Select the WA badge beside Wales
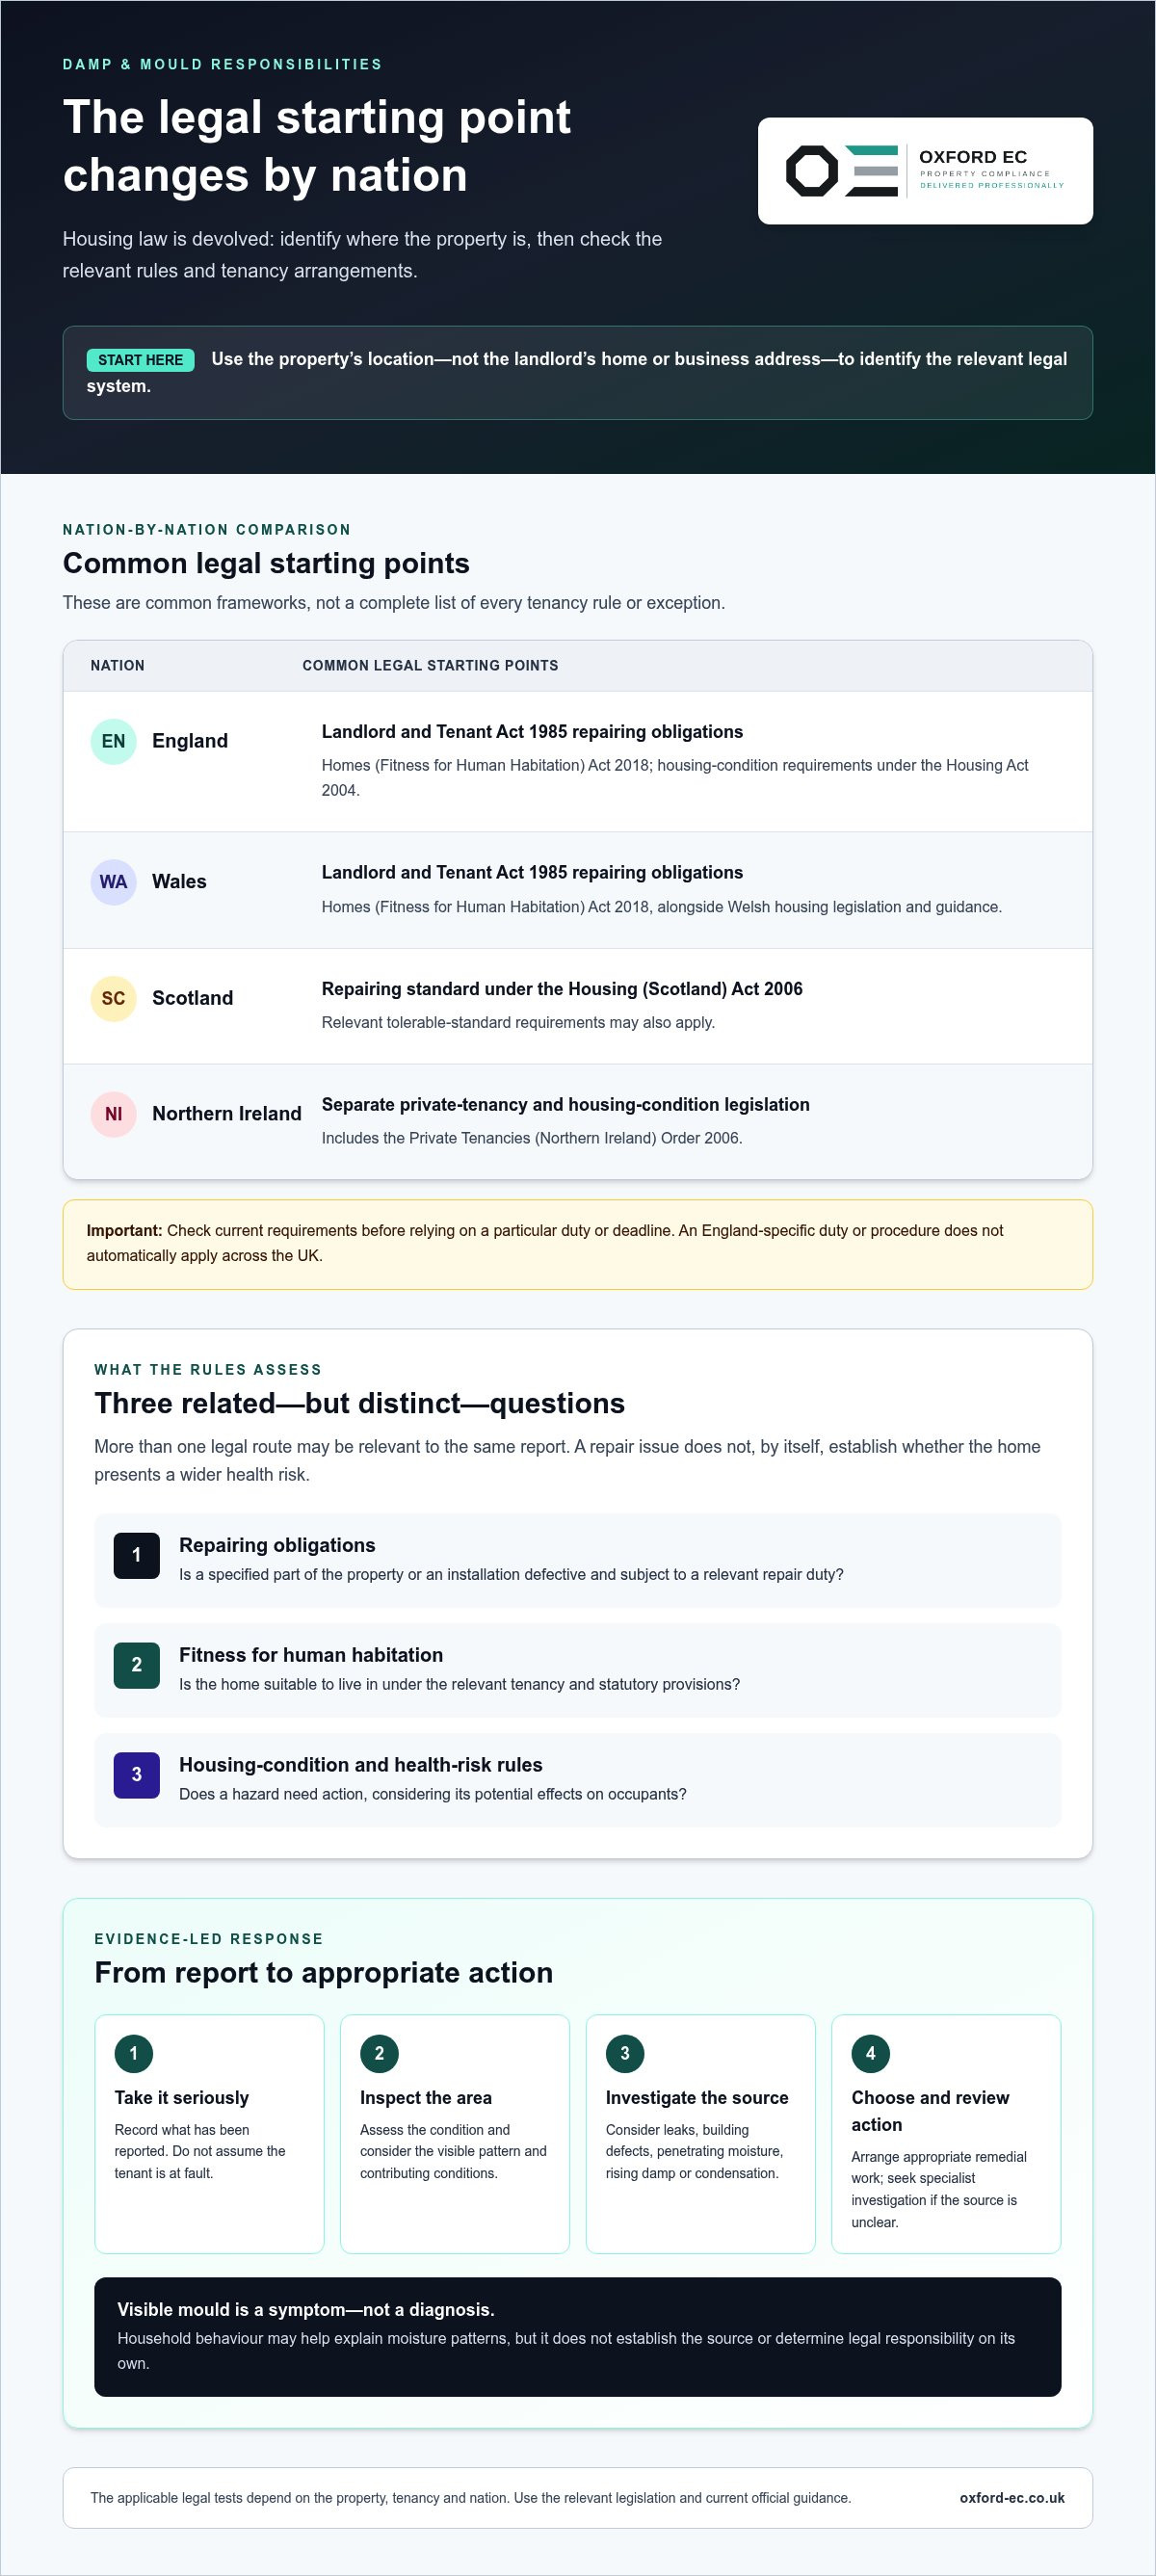This screenshot has height=2576, width=1156. 113,882
